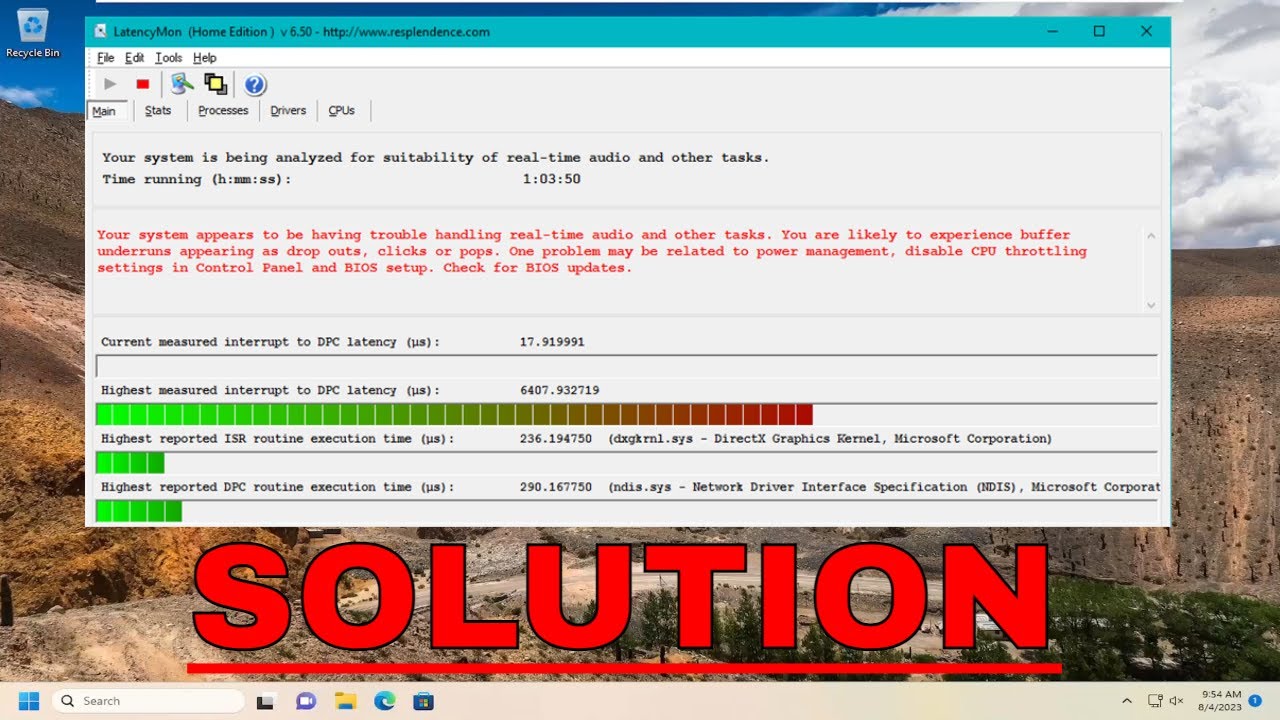Click the muted volume icon in tray
The image size is (1280, 720).
pos(1177,701)
